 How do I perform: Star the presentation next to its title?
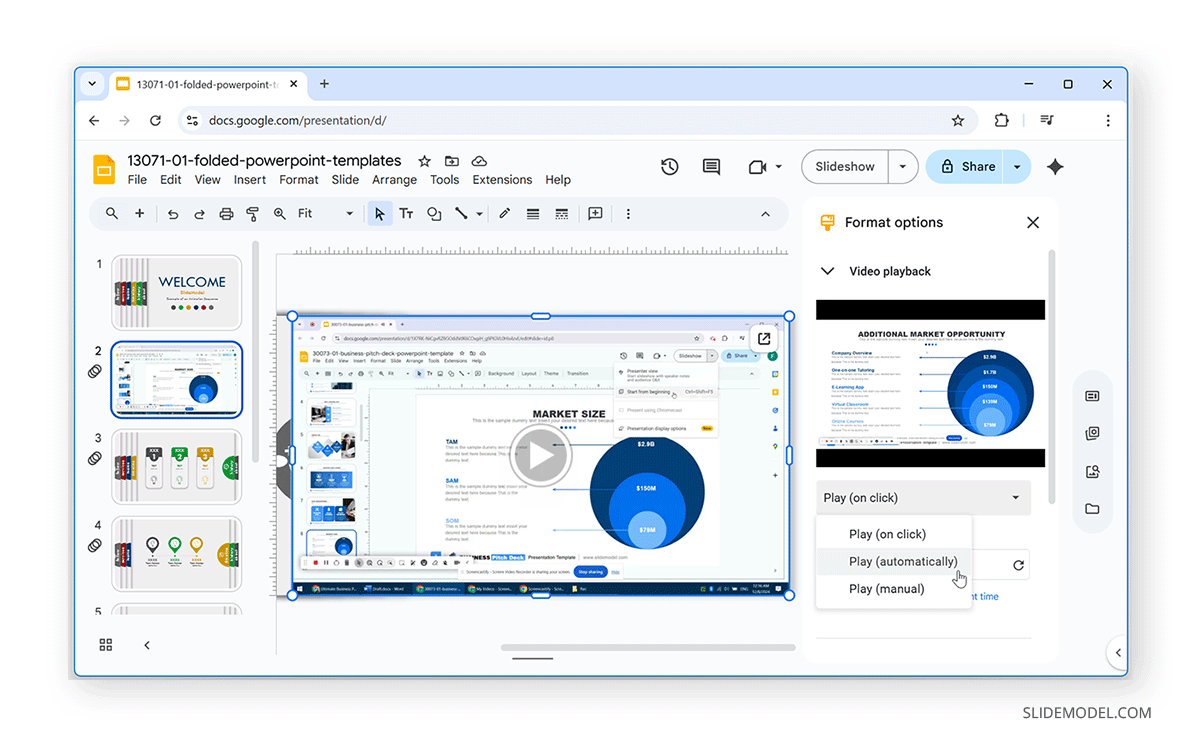coord(424,160)
